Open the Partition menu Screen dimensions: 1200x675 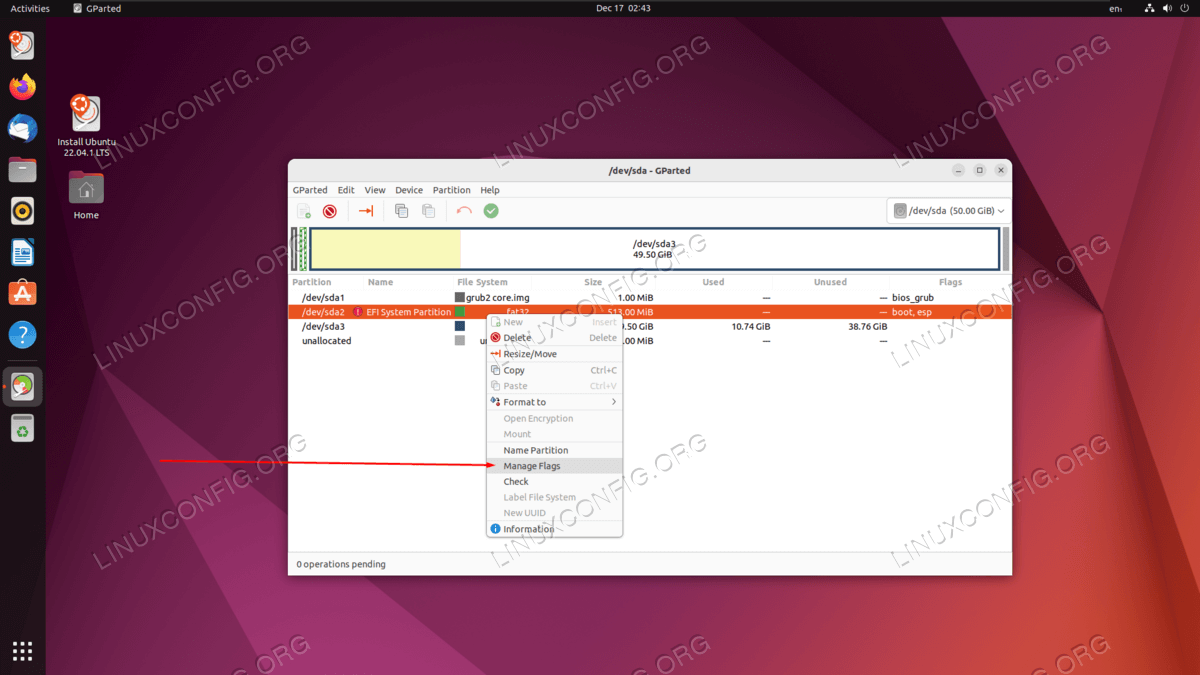(451, 190)
